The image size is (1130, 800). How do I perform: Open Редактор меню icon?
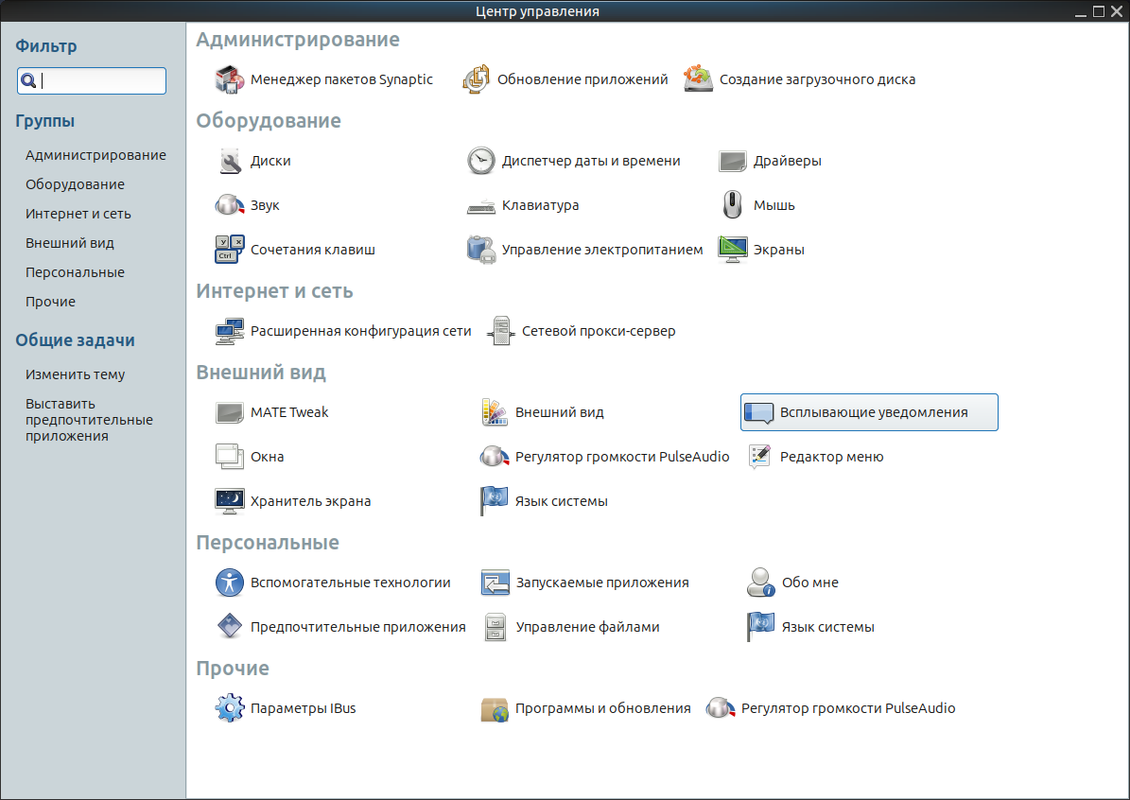click(x=759, y=457)
